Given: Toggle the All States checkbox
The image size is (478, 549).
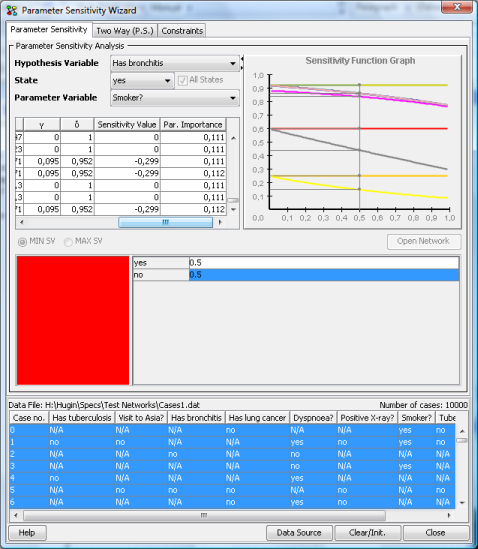Looking at the screenshot, I should pyautogui.click(x=182, y=81).
